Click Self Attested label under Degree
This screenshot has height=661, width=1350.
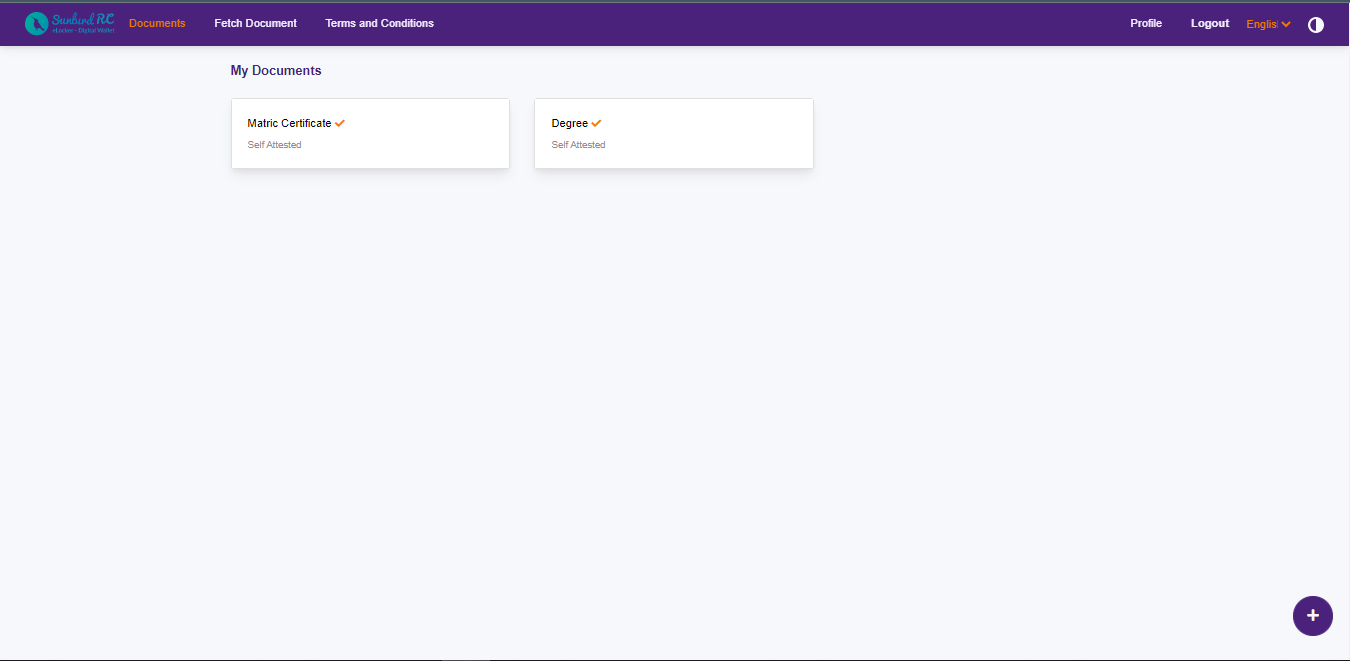click(578, 145)
